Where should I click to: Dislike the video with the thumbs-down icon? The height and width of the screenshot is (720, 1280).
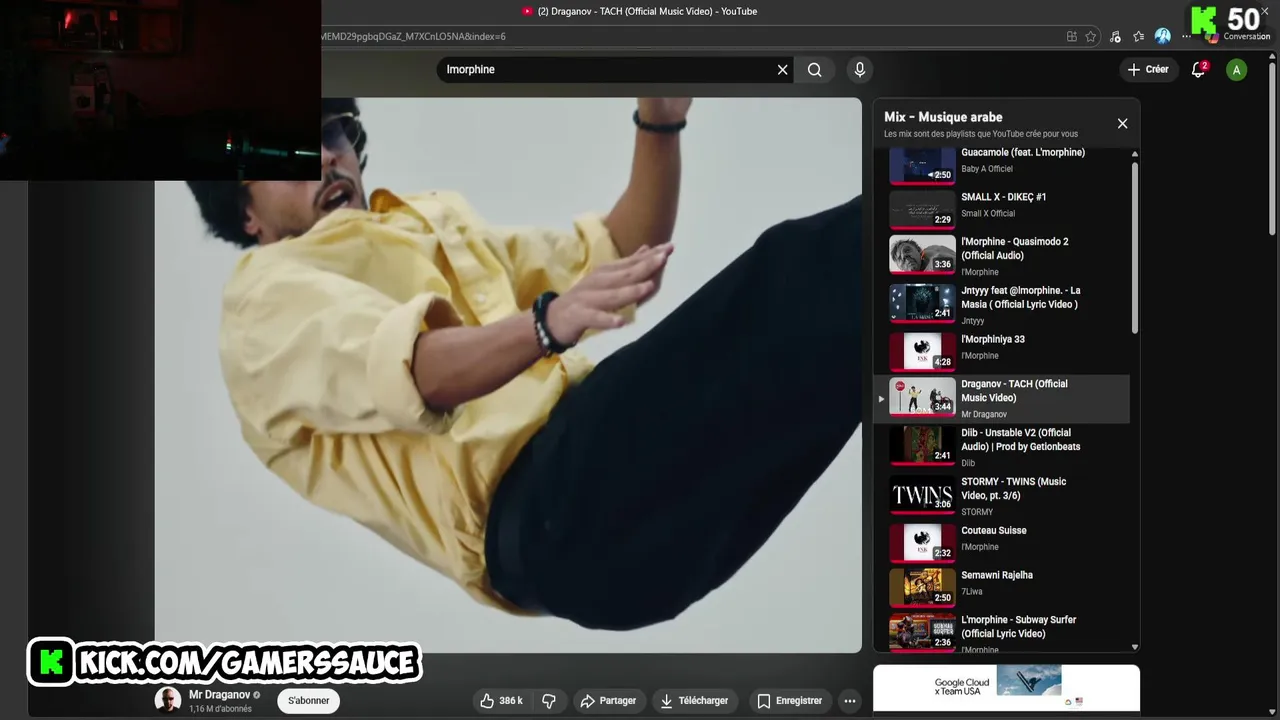[549, 701]
